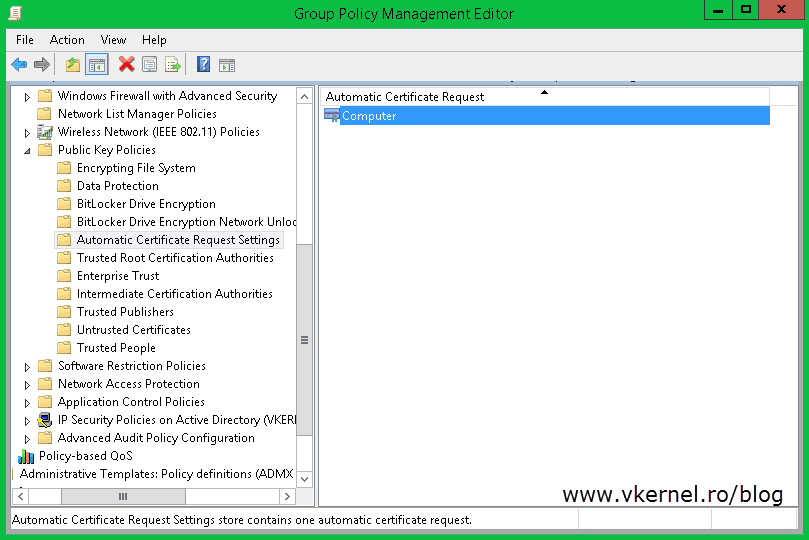Close the Group Policy Management Editor window

tap(781, 10)
